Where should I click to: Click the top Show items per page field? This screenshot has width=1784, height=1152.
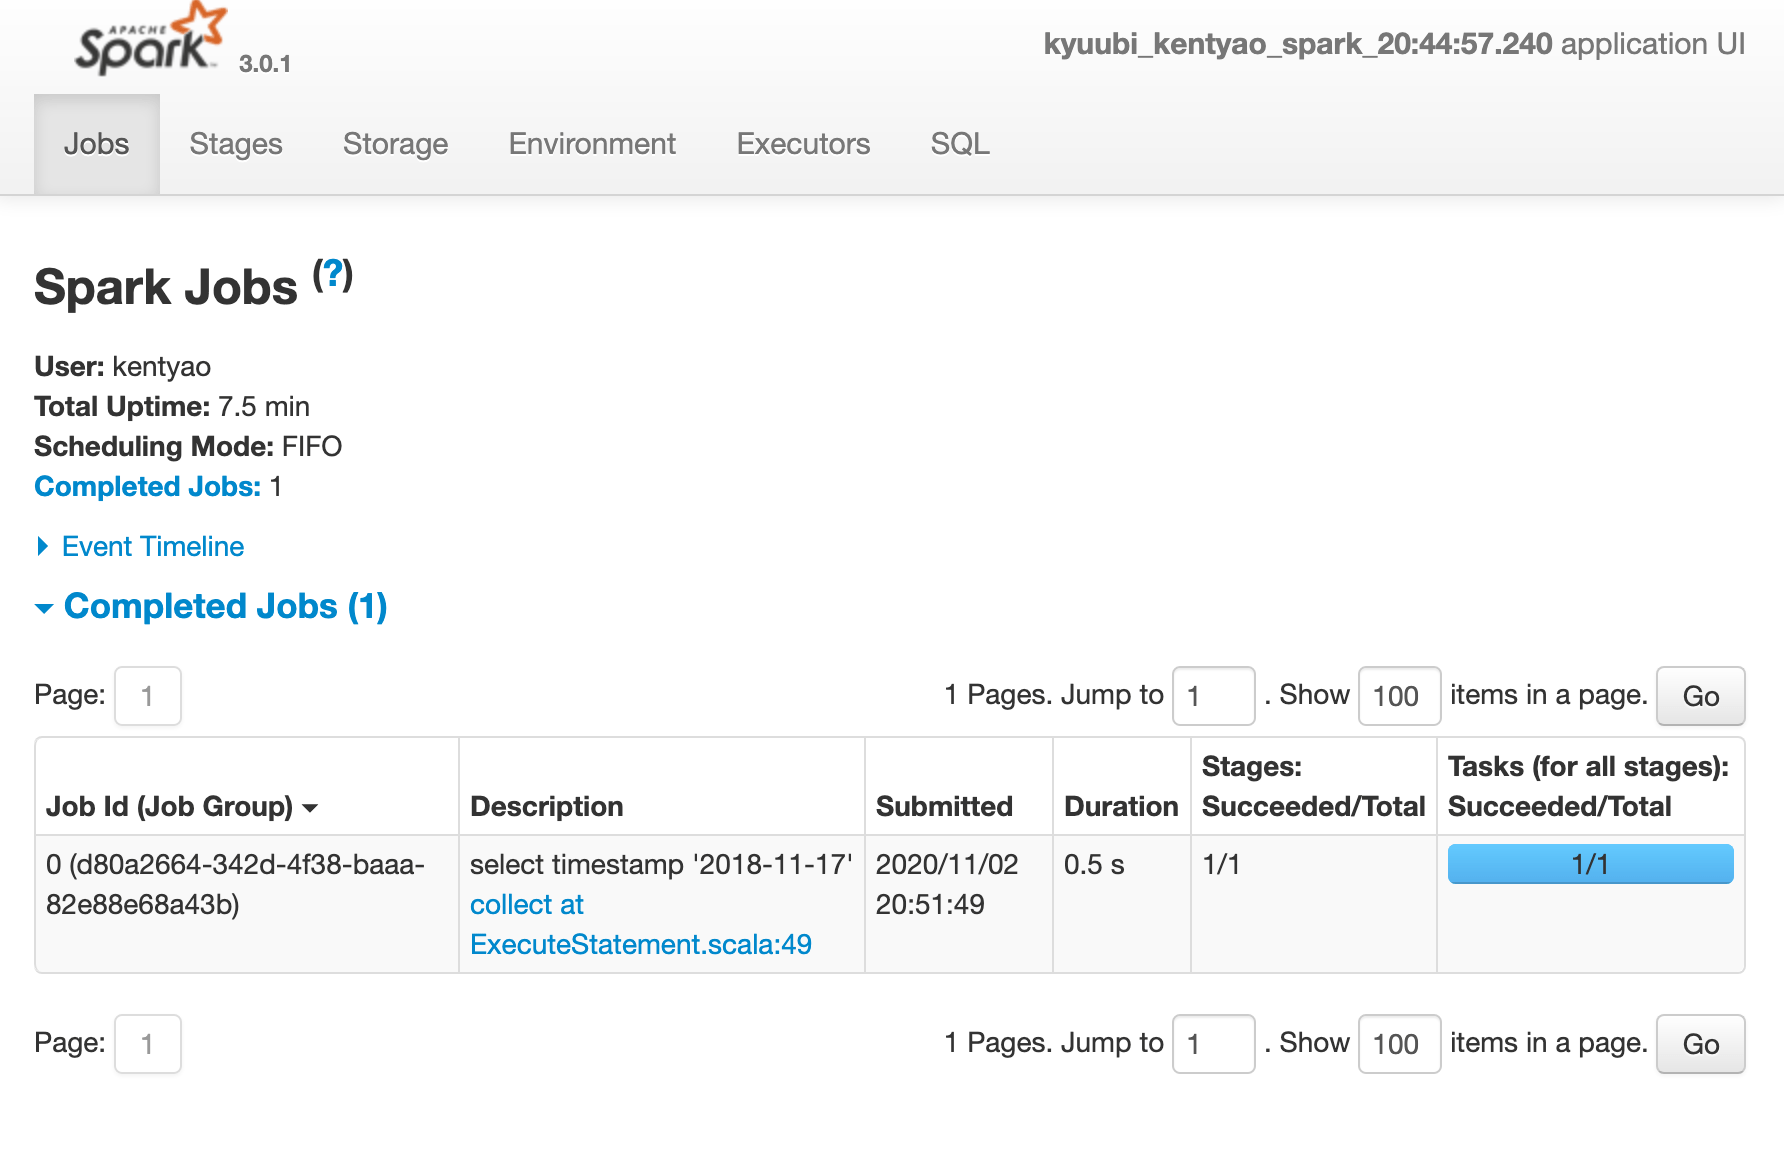pyautogui.click(x=1398, y=696)
